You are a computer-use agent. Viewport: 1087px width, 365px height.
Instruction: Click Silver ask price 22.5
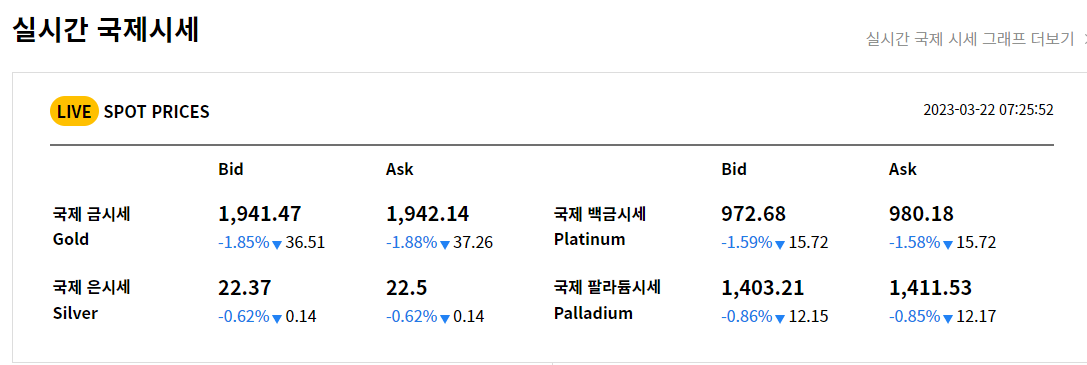(x=407, y=287)
